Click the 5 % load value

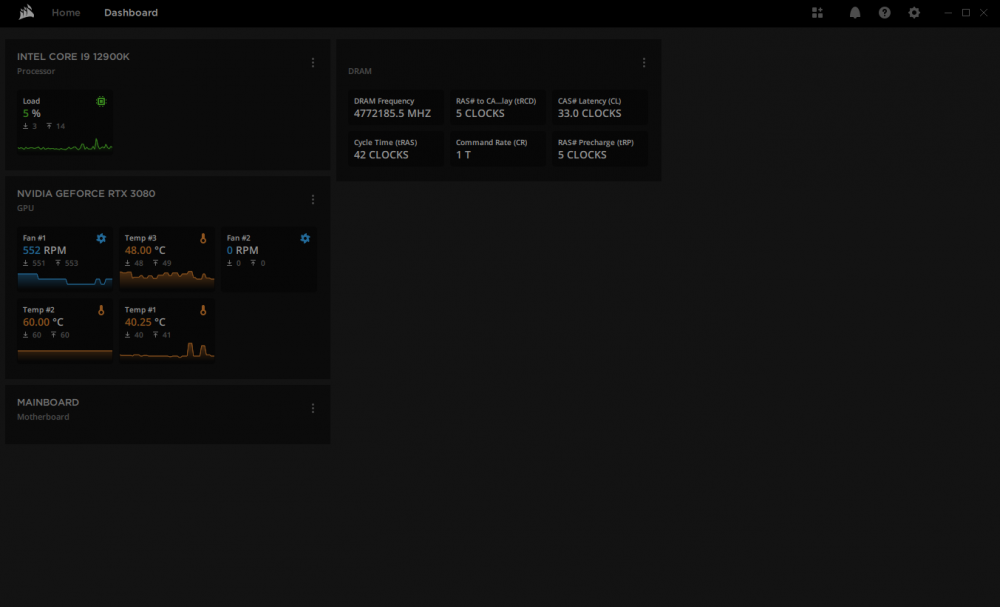point(32,113)
